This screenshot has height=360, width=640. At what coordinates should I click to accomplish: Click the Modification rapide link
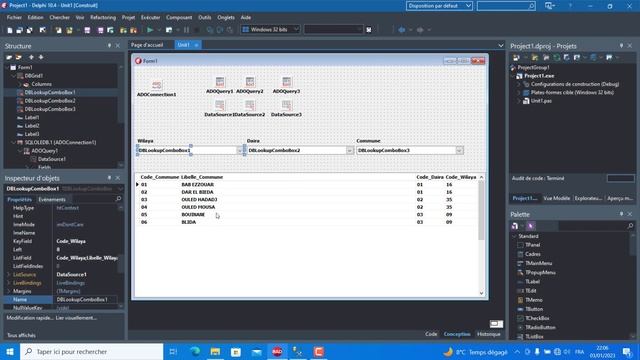tap(29, 318)
